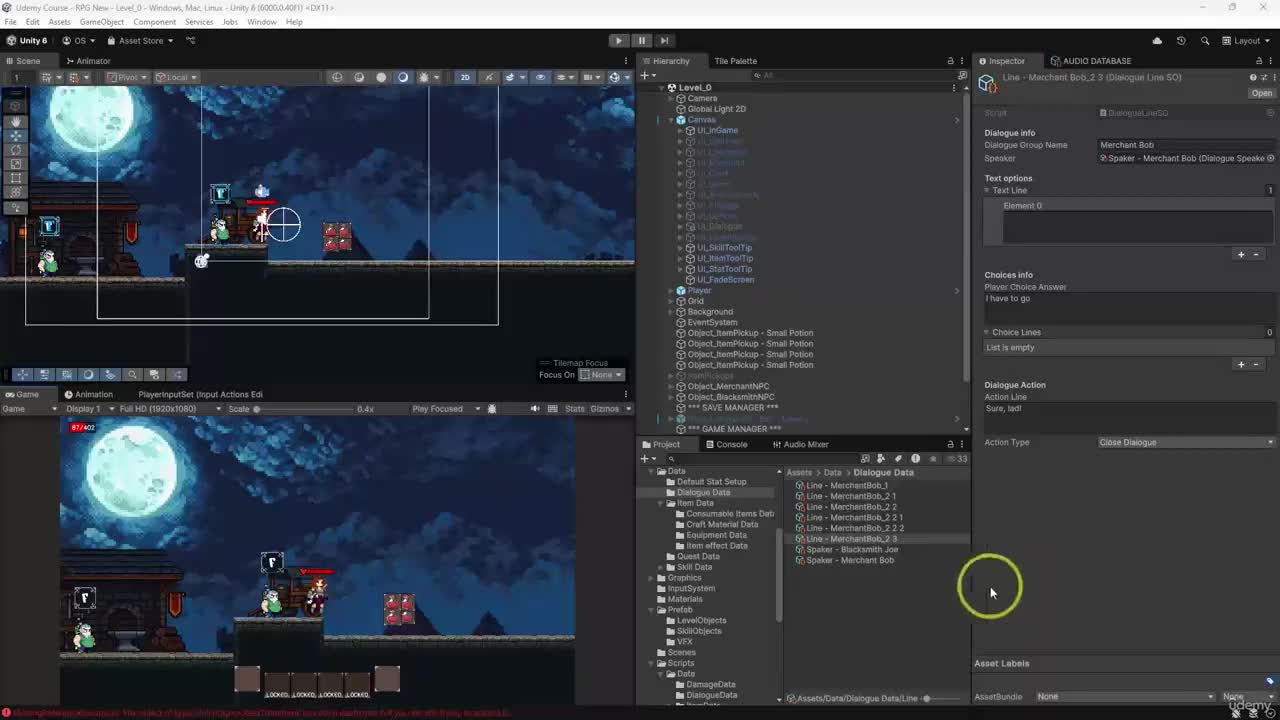Toggle 2D view mode in Scene
Screen dimensions: 1280x720
(x=465, y=77)
